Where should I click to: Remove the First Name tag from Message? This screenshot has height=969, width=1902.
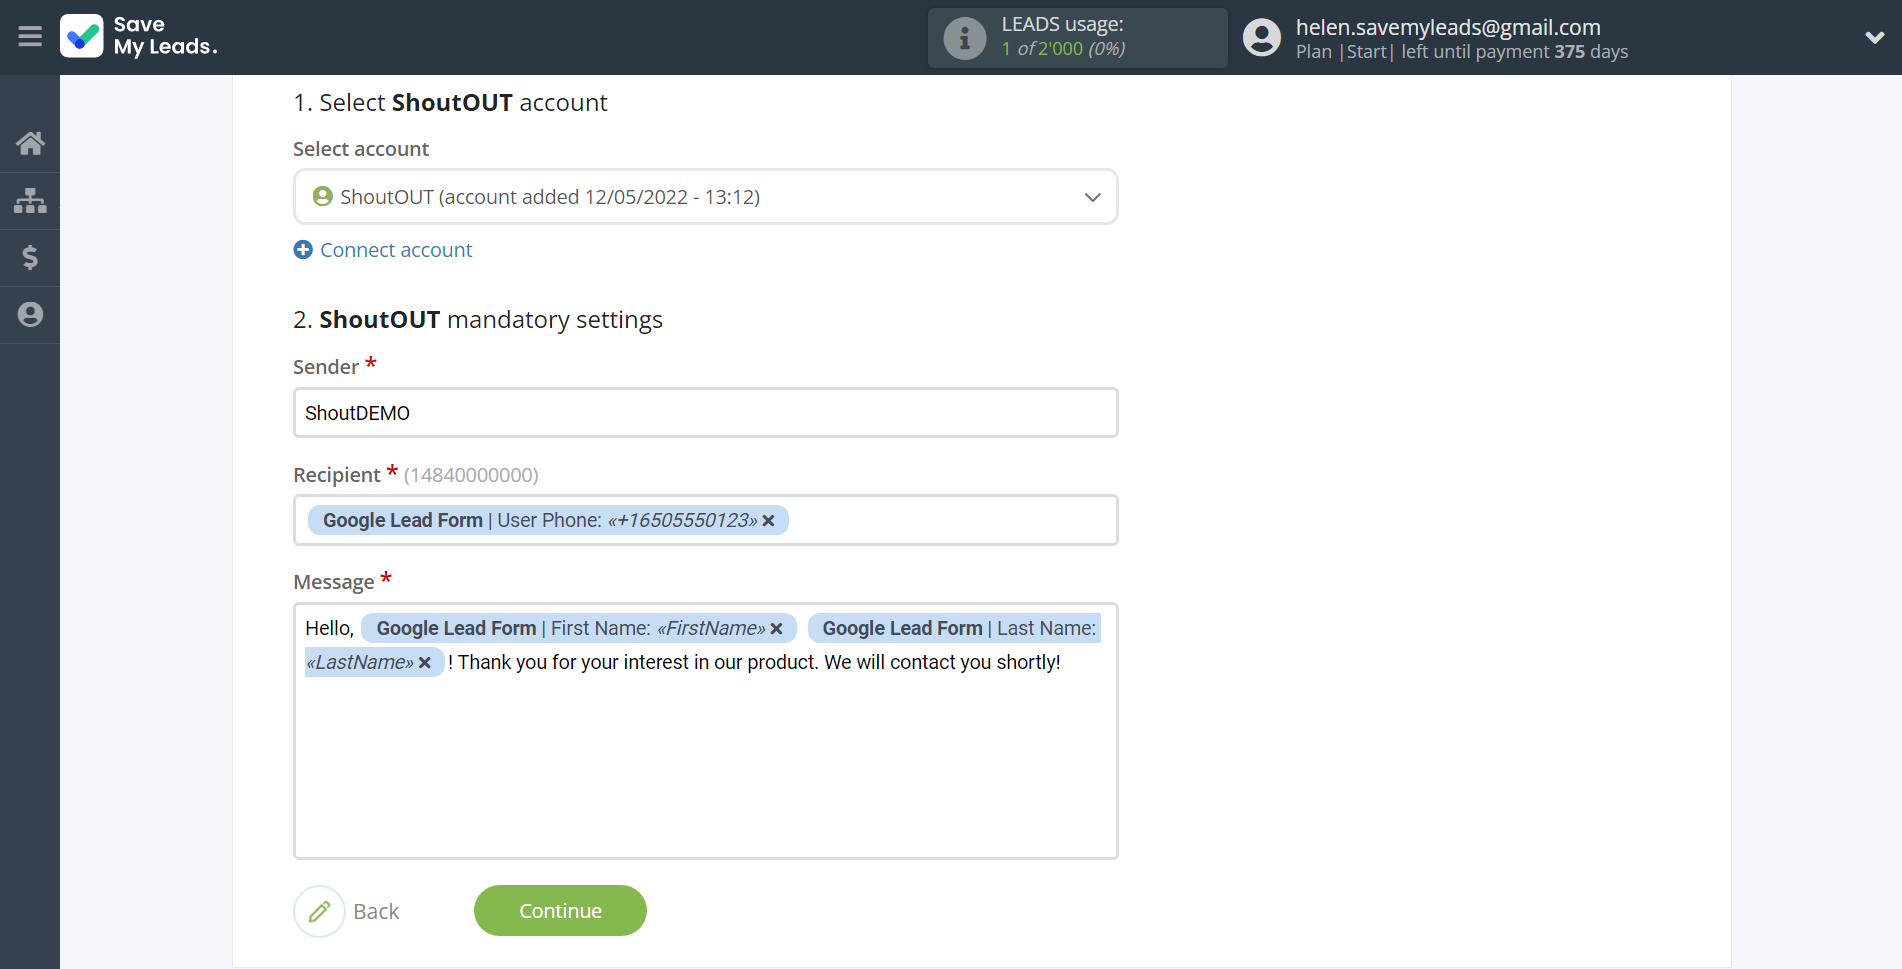(x=776, y=629)
